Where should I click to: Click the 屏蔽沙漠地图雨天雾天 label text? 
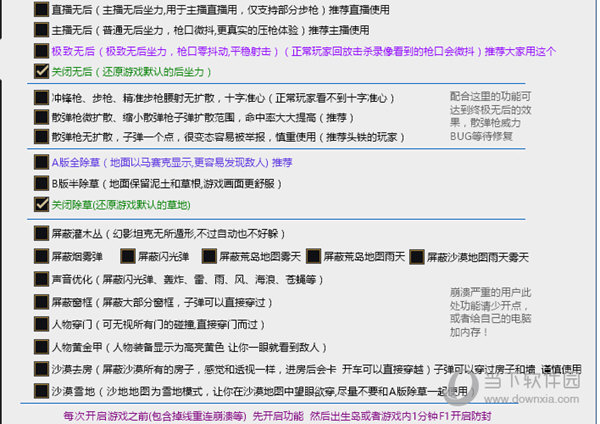tap(478, 257)
